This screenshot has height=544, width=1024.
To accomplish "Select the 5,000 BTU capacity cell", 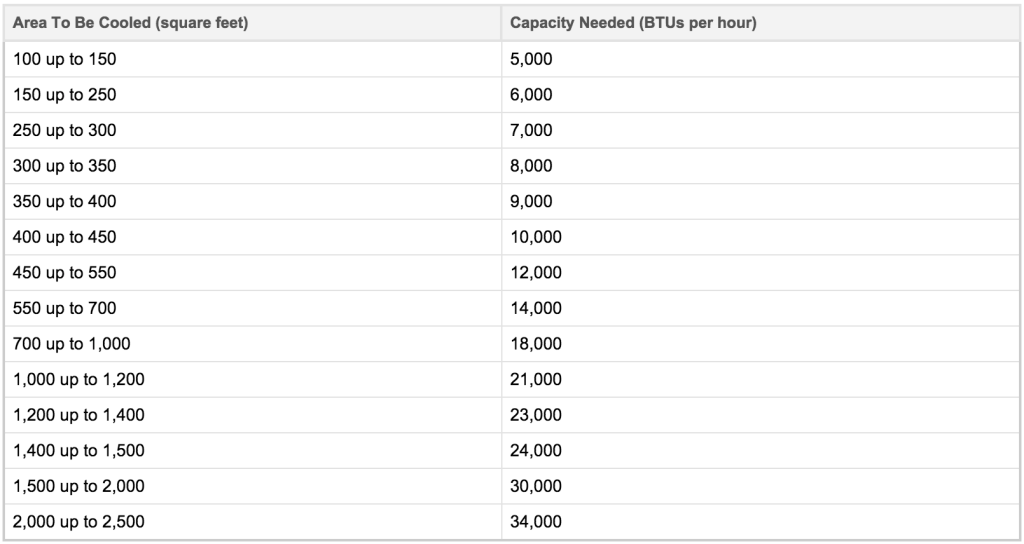I will tap(531, 59).
